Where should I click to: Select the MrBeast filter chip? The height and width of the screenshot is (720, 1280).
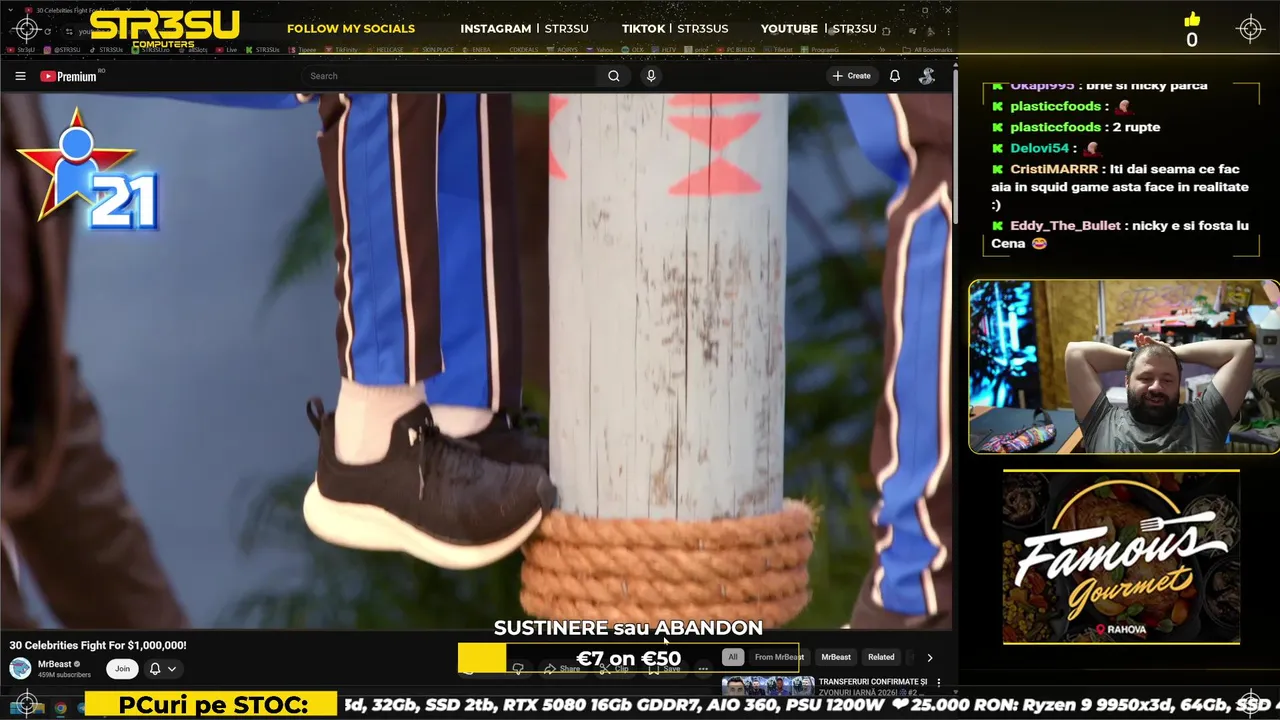coord(836,657)
